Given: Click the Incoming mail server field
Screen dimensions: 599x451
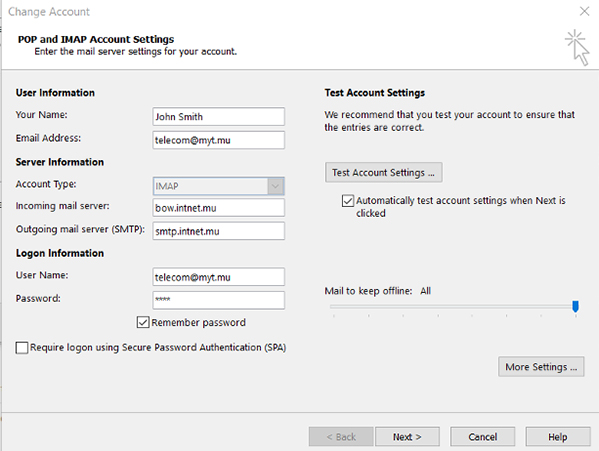Looking at the screenshot, I should (x=219, y=208).
